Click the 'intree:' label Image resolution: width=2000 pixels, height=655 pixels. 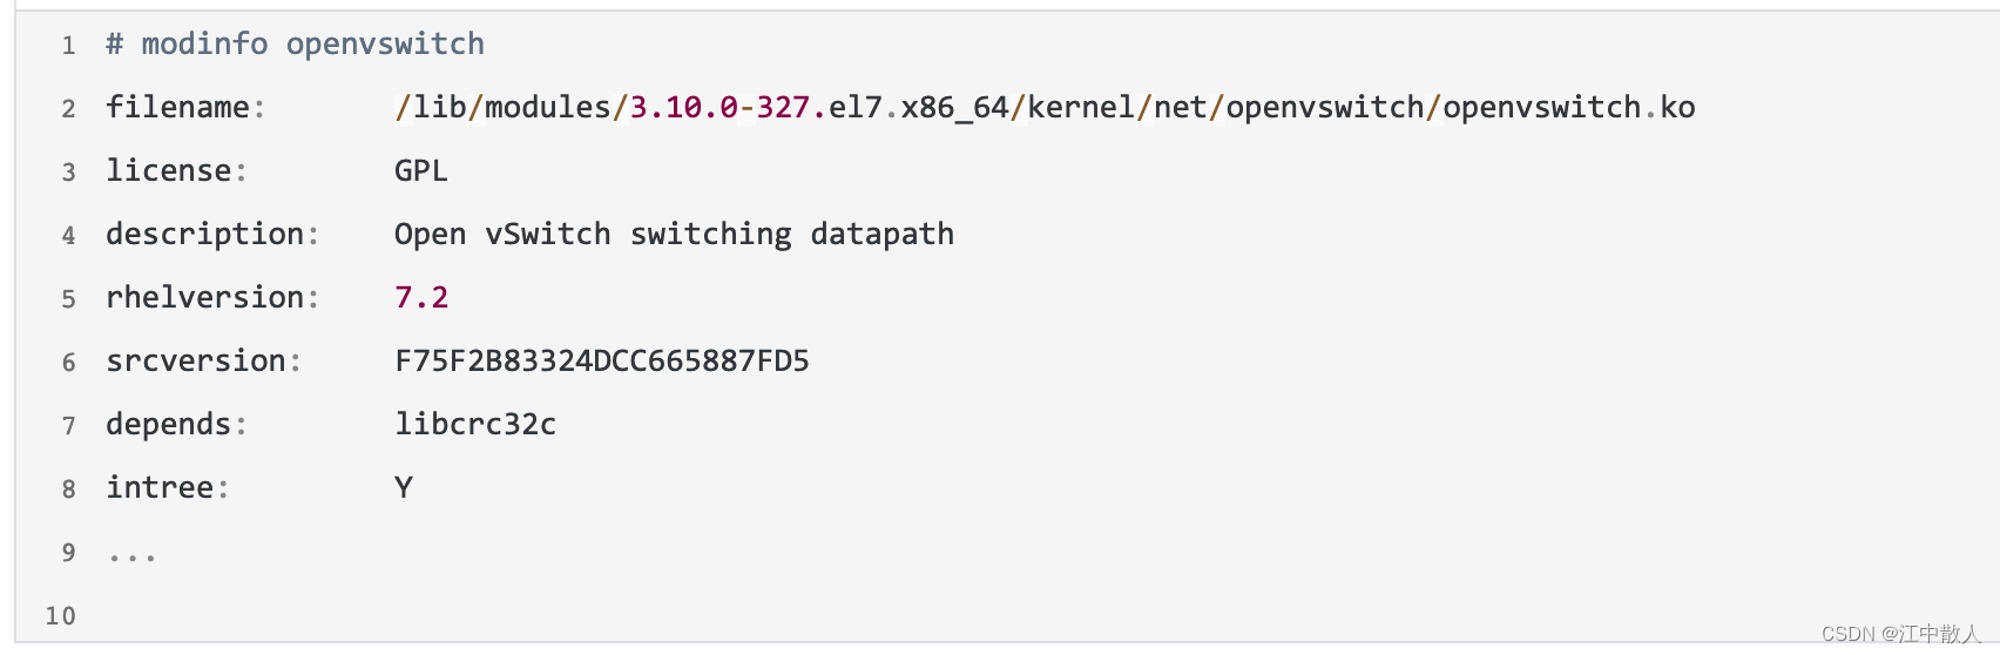tap(167, 487)
